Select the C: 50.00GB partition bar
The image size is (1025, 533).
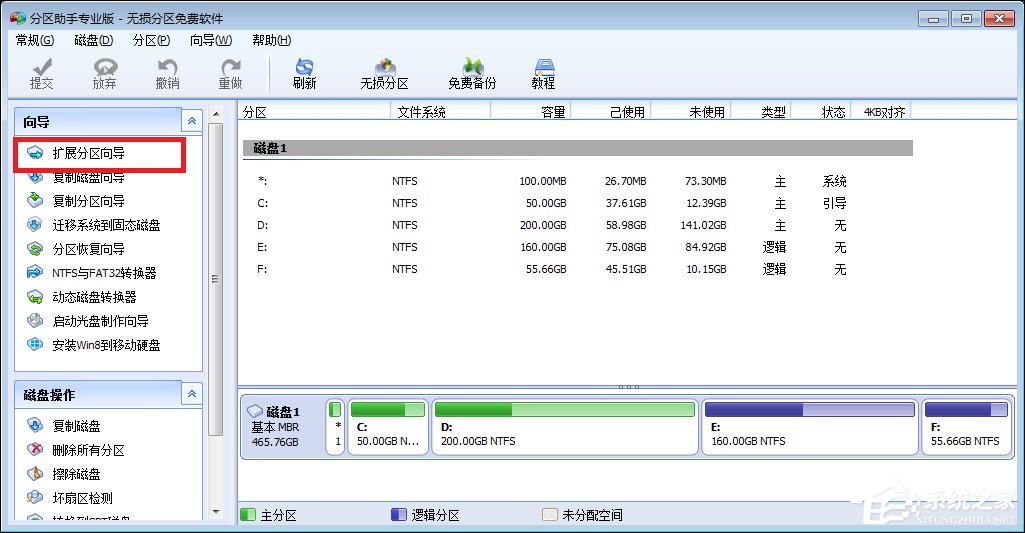pos(388,426)
